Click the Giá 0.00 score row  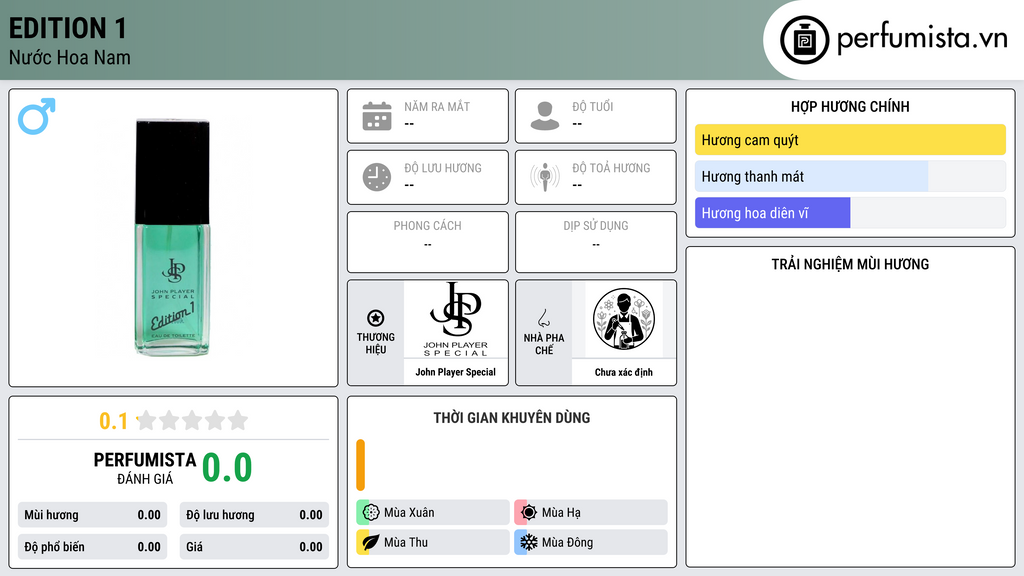(254, 547)
